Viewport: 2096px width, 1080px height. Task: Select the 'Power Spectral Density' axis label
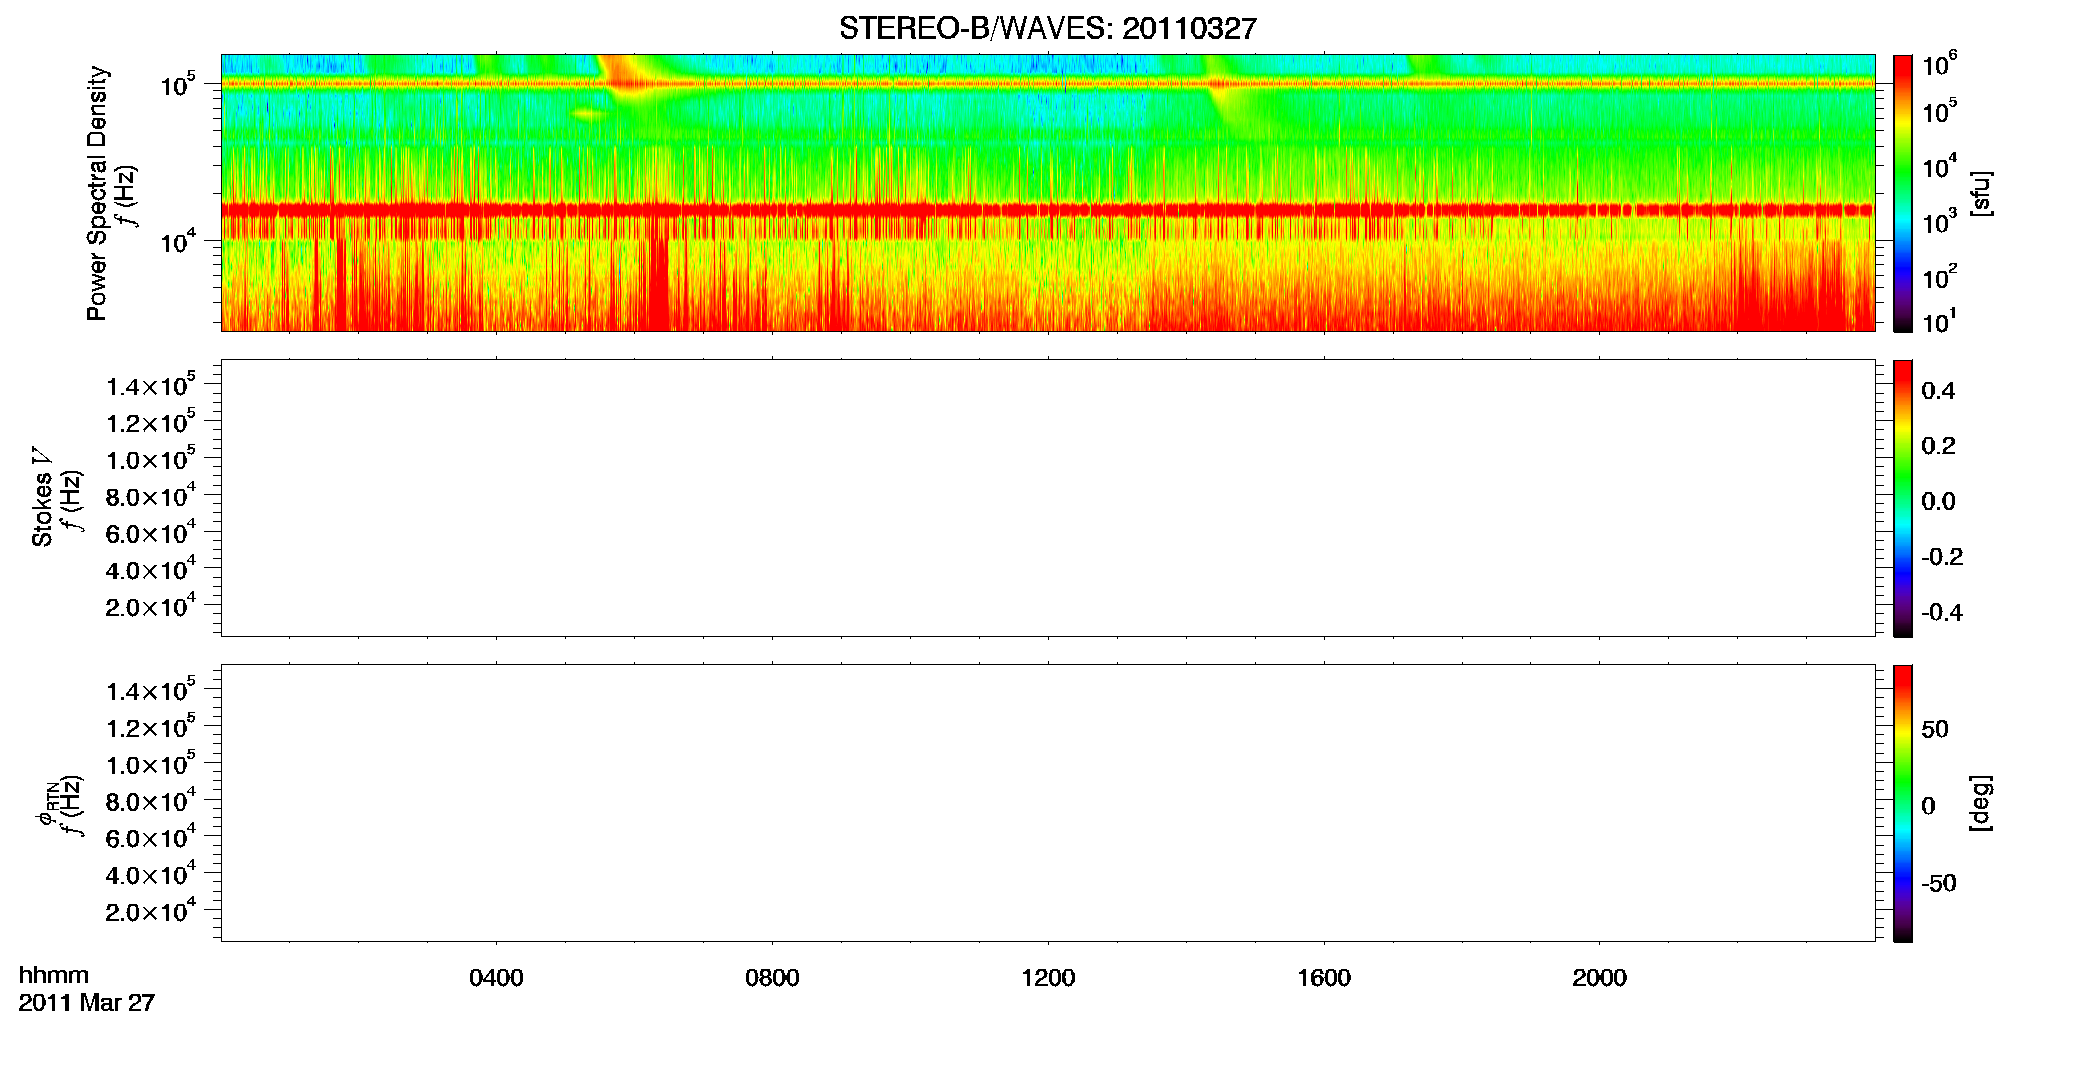pos(97,193)
